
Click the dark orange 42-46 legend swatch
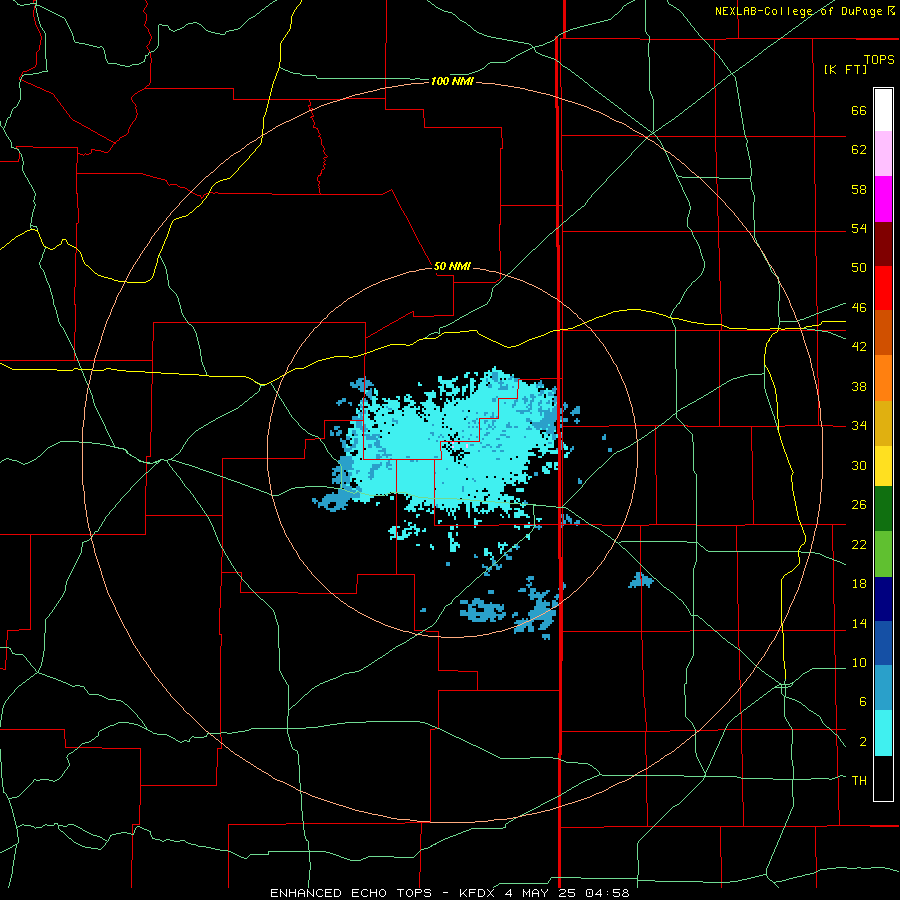click(883, 333)
